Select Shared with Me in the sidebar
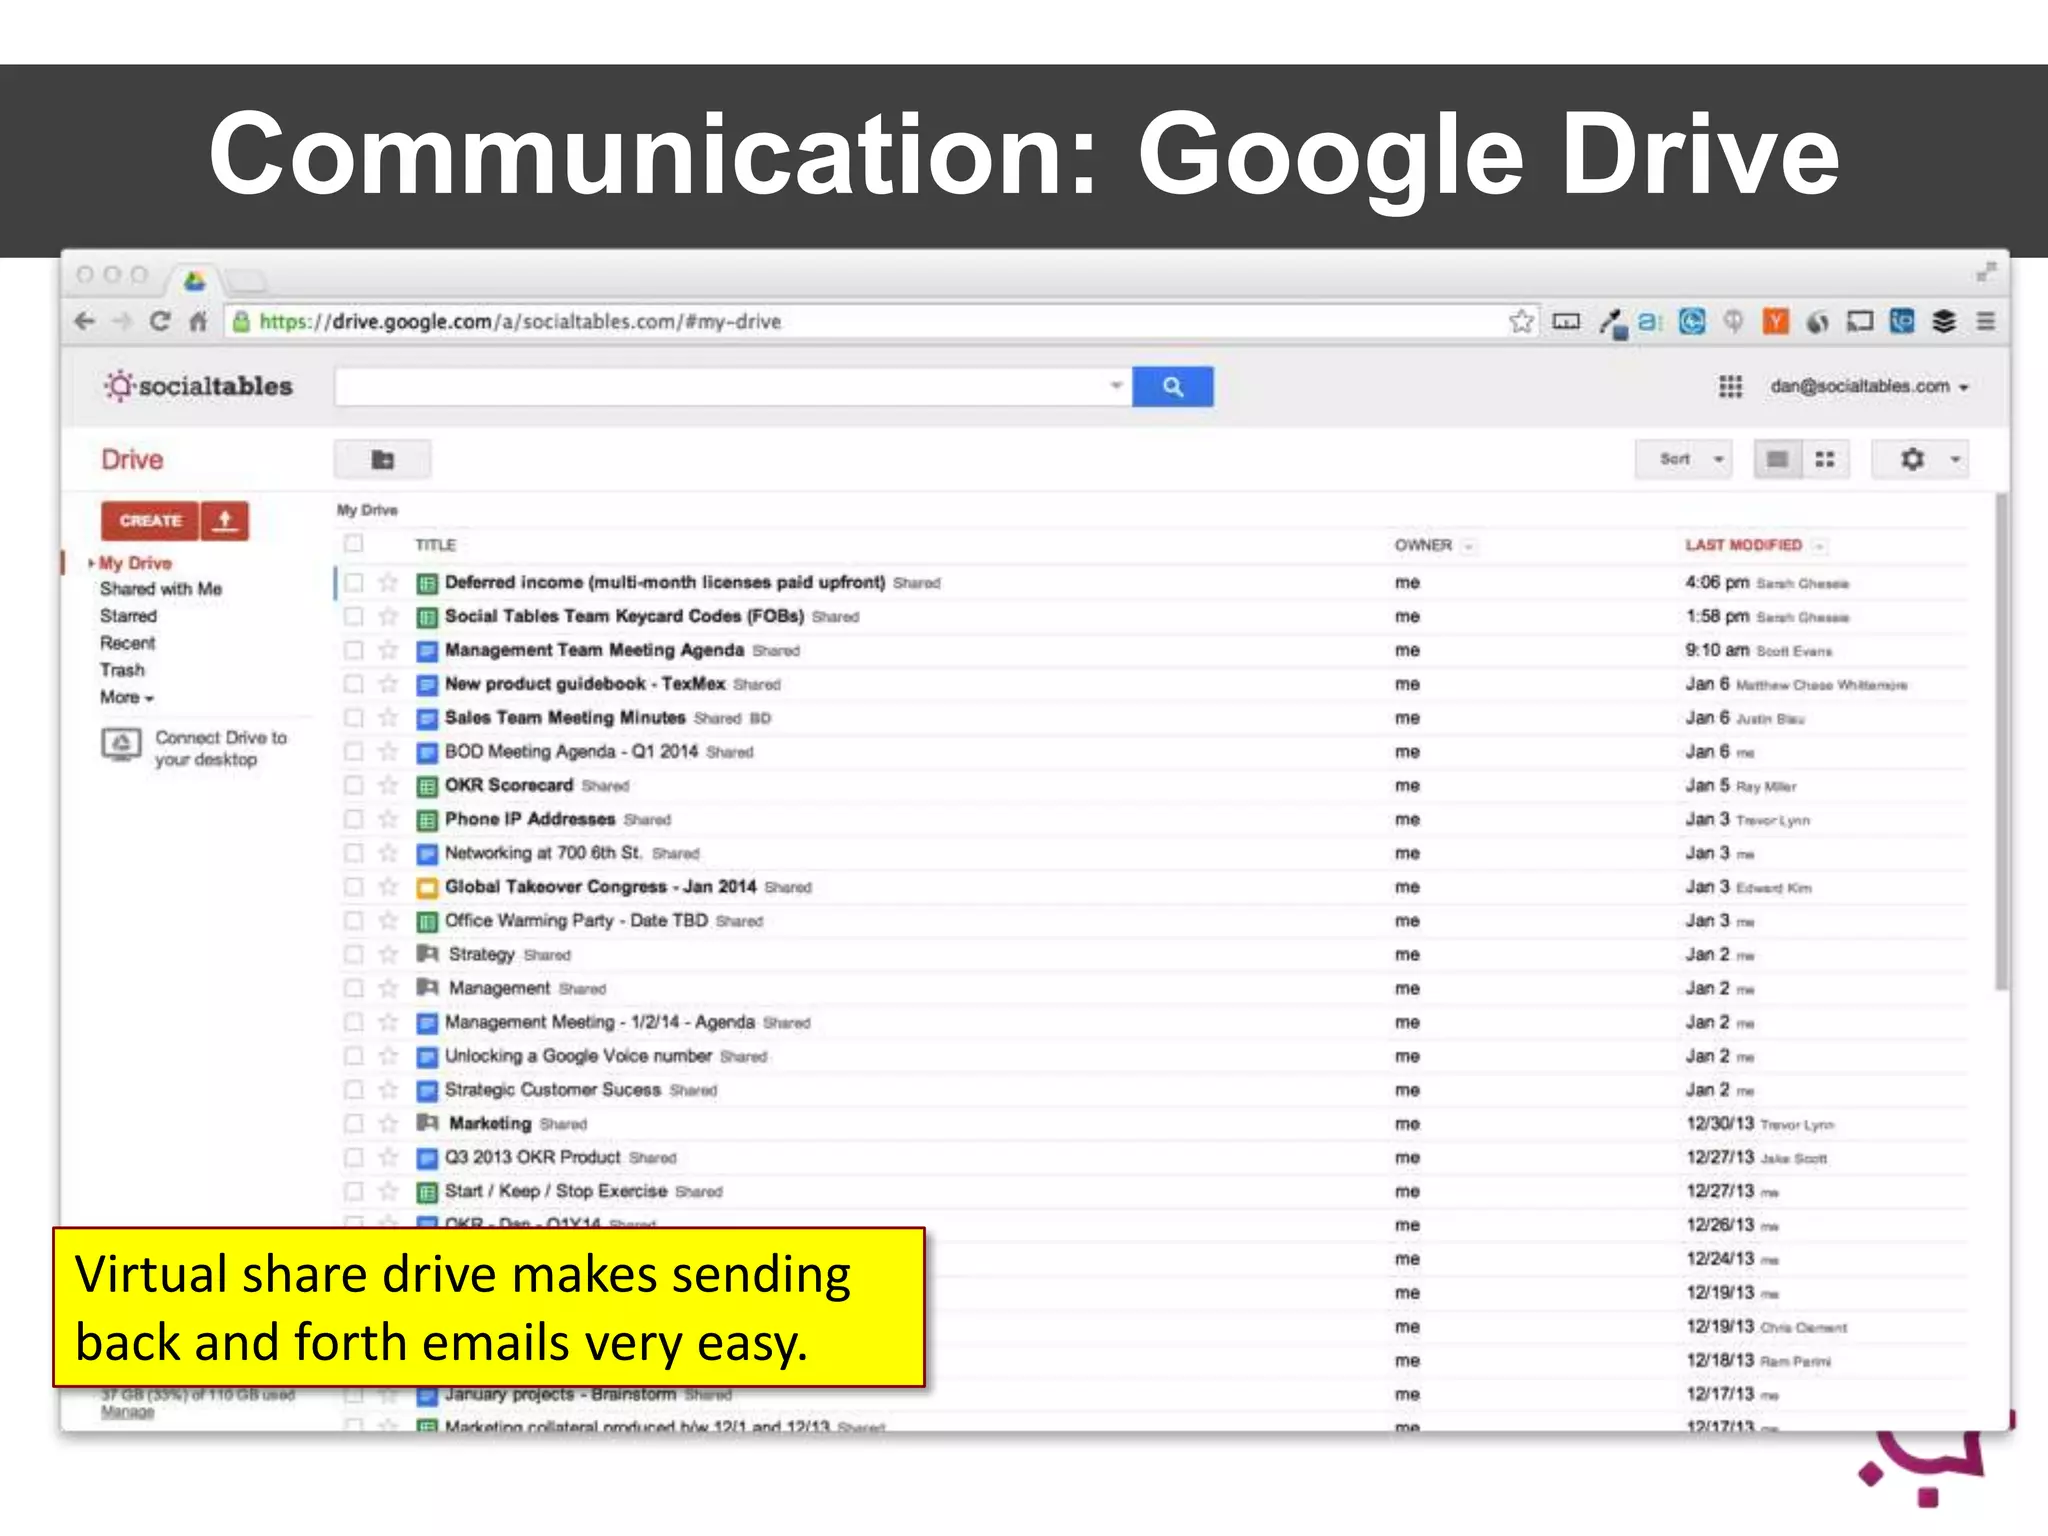This screenshot has width=2048, height=1536. [x=161, y=590]
